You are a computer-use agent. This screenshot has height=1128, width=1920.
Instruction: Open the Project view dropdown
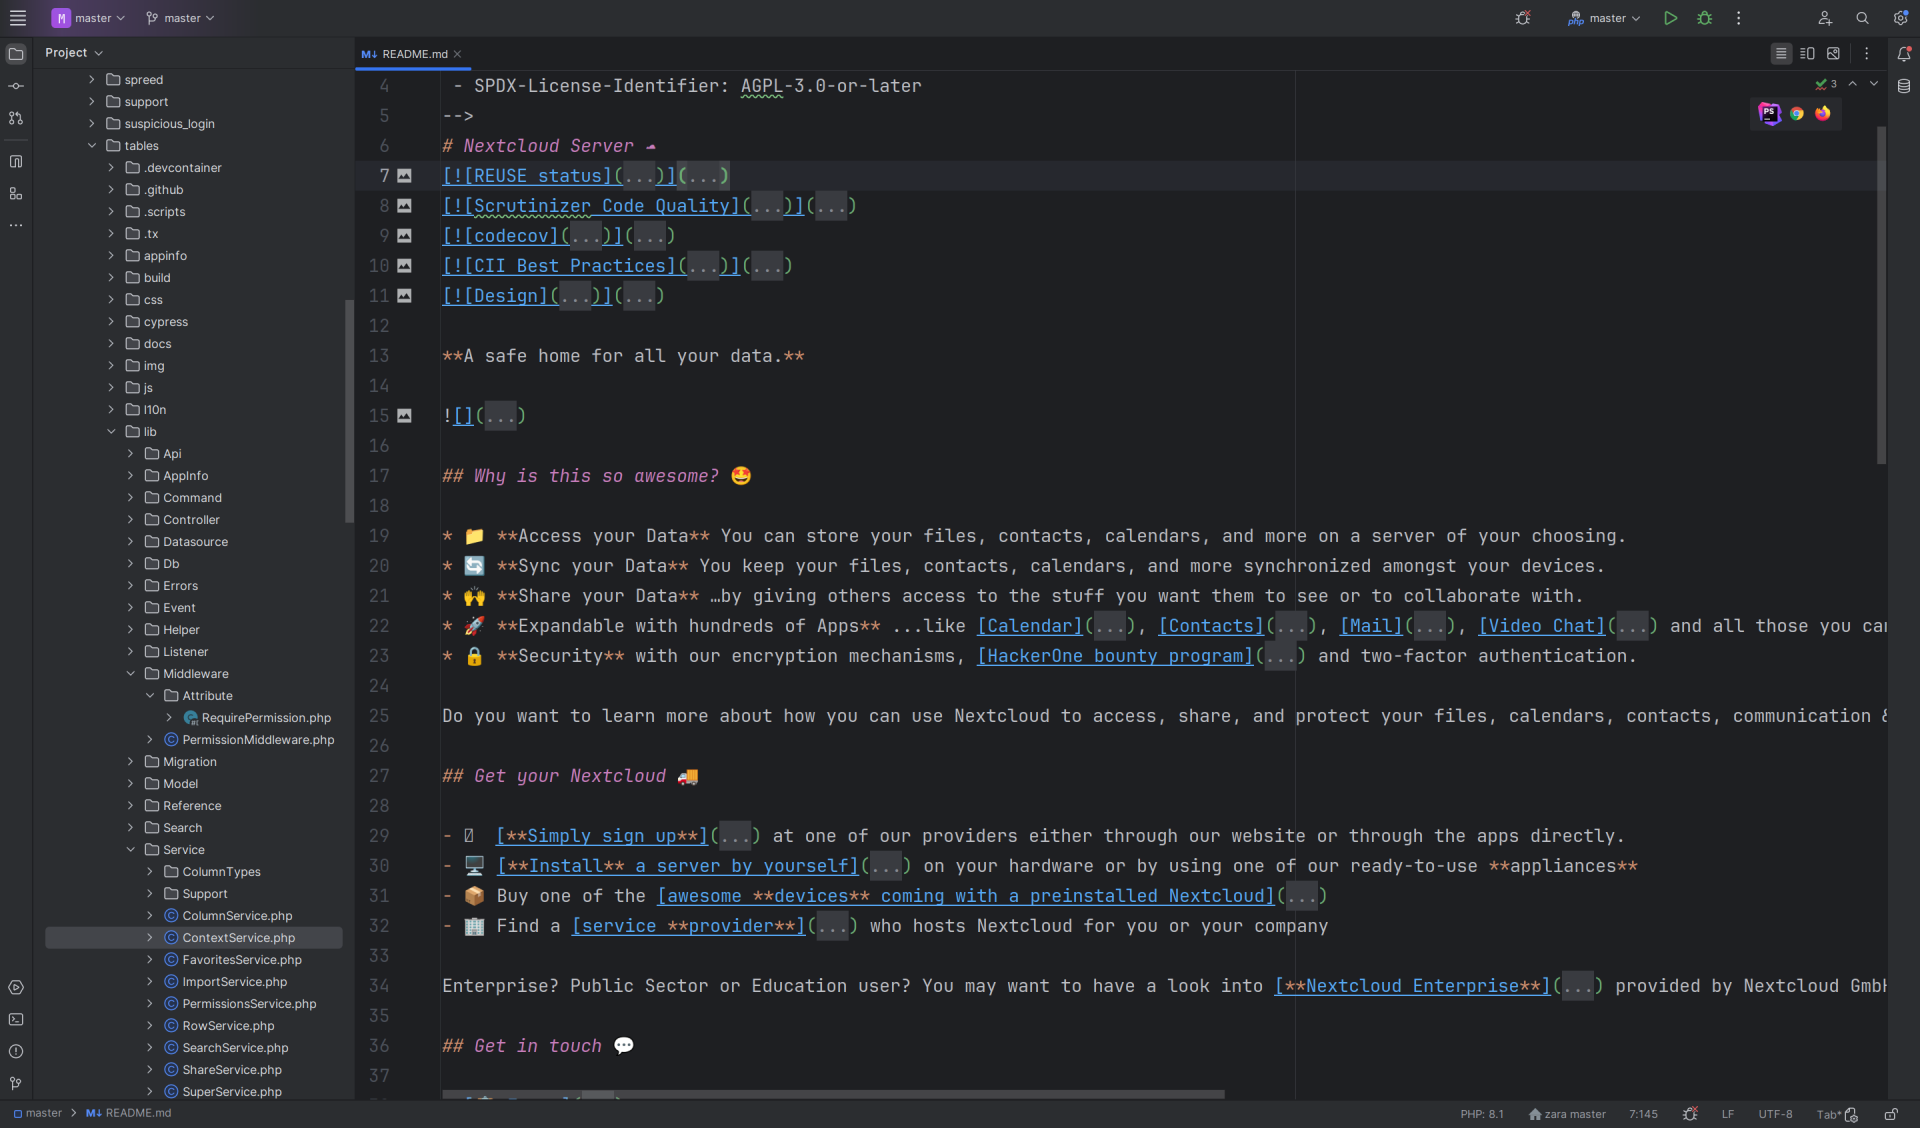click(74, 53)
